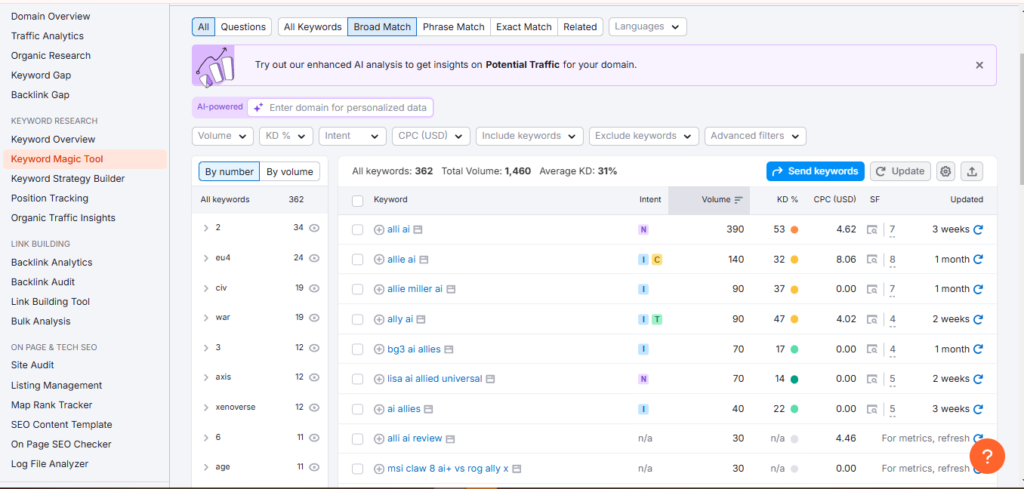This screenshot has height=489, width=1024.
Task: Open the orange help question mark button
Action: (x=987, y=456)
